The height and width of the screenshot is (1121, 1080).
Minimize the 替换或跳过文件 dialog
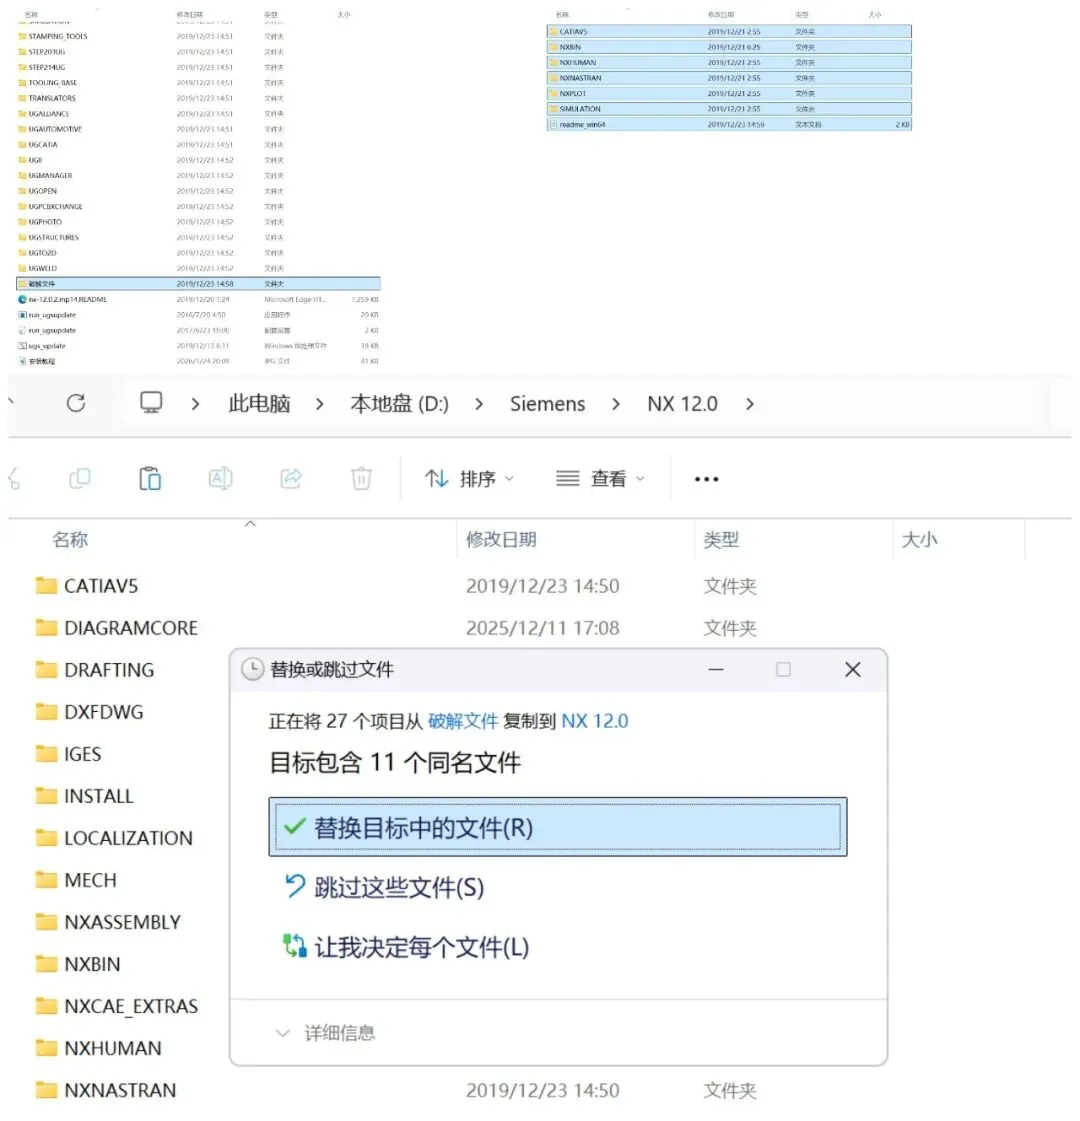[x=715, y=670]
